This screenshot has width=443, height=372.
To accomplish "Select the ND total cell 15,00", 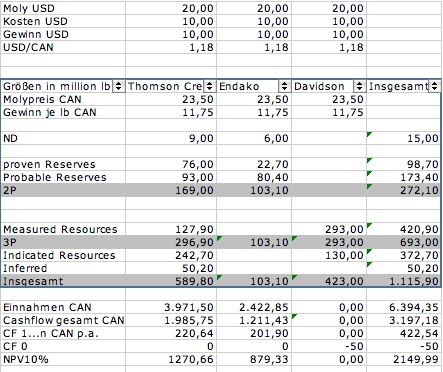I will point(404,138).
